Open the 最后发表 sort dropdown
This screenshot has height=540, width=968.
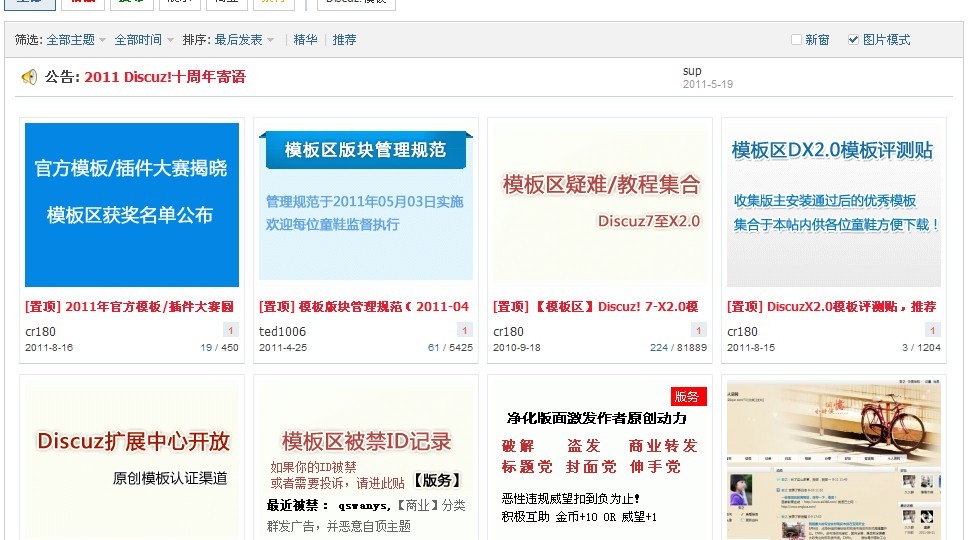coord(244,39)
